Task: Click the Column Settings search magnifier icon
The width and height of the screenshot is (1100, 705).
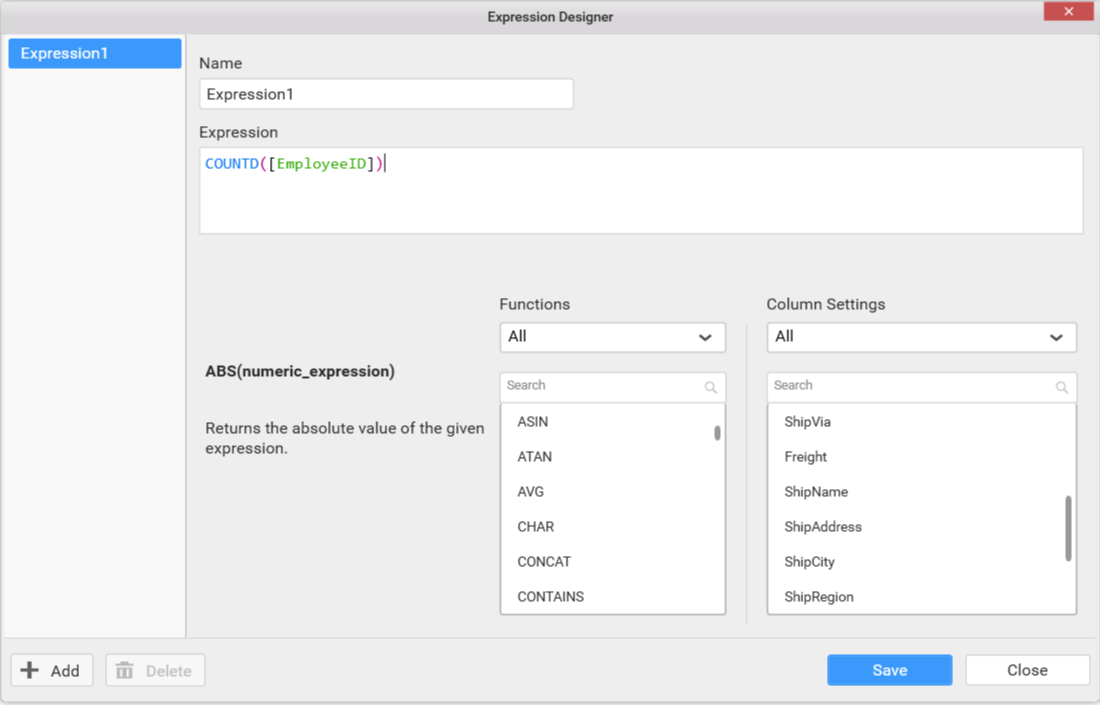Action: 1062,387
